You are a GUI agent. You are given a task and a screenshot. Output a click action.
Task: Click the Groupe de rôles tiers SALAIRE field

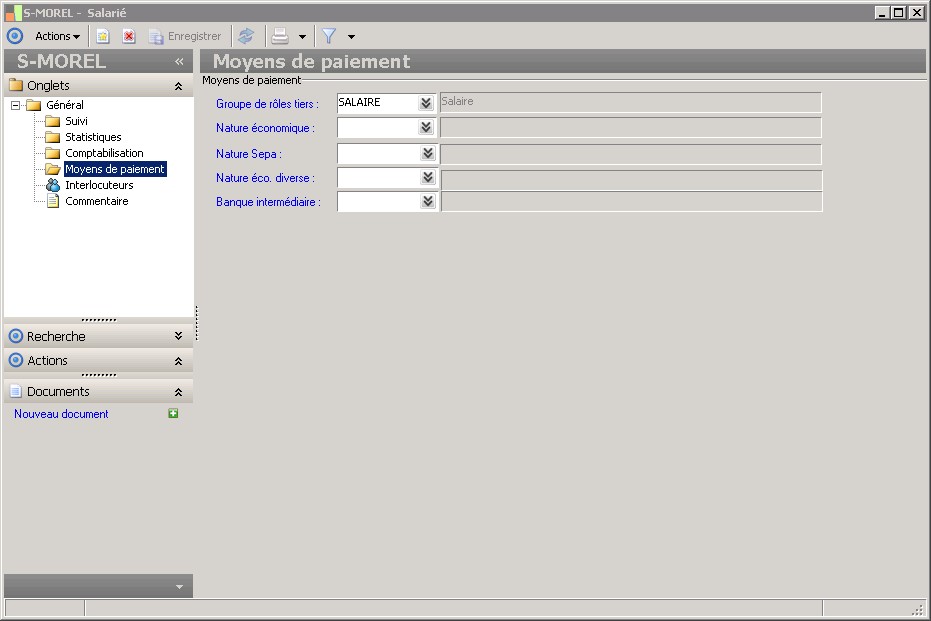[x=377, y=103]
